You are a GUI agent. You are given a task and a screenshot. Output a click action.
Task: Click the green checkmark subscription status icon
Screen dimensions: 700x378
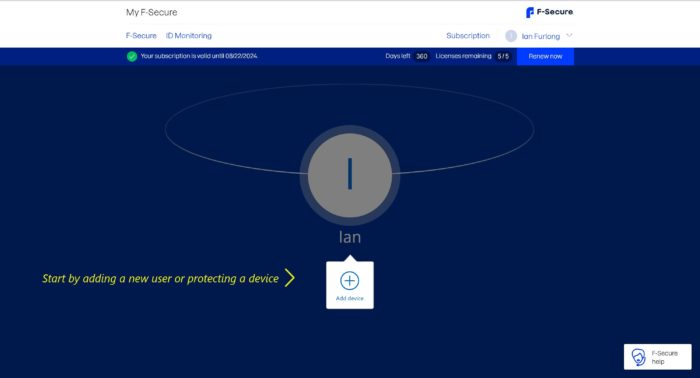tap(132, 56)
